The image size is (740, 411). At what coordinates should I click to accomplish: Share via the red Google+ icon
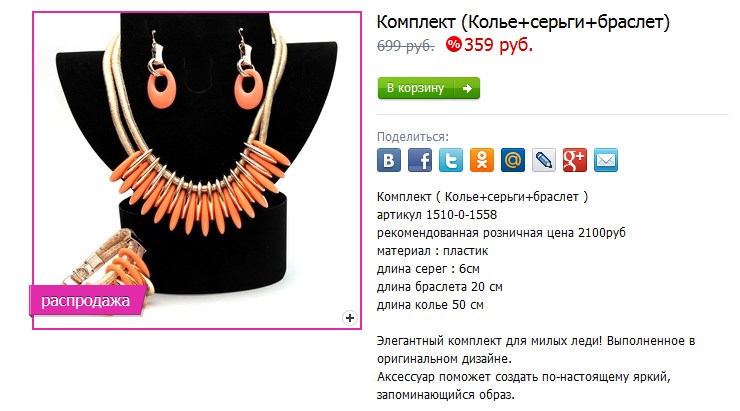(x=575, y=160)
